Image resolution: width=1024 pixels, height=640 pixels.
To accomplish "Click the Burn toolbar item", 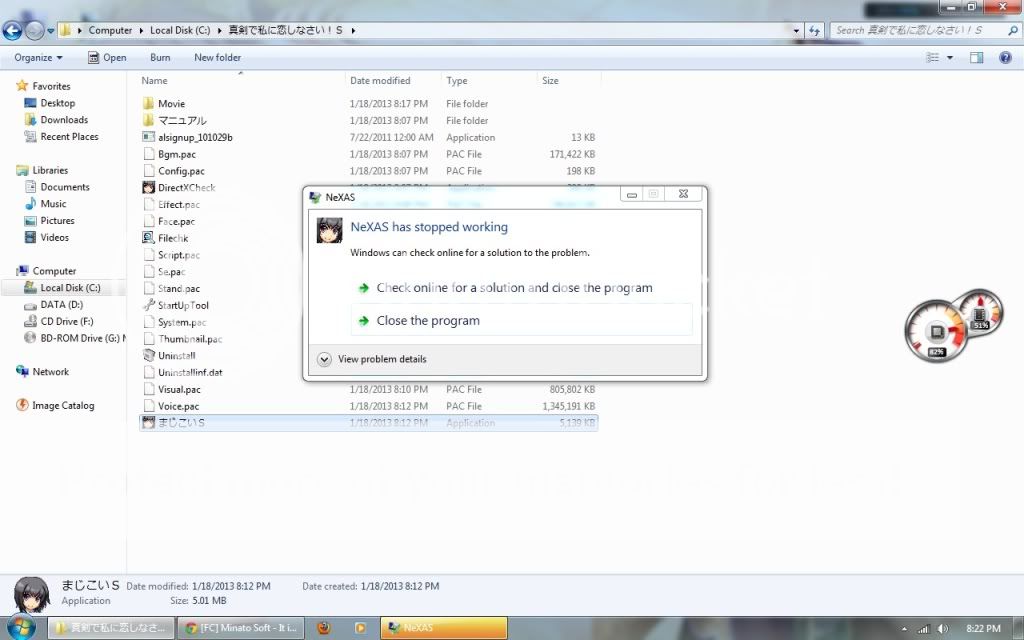I will click(x=160, y=58).
